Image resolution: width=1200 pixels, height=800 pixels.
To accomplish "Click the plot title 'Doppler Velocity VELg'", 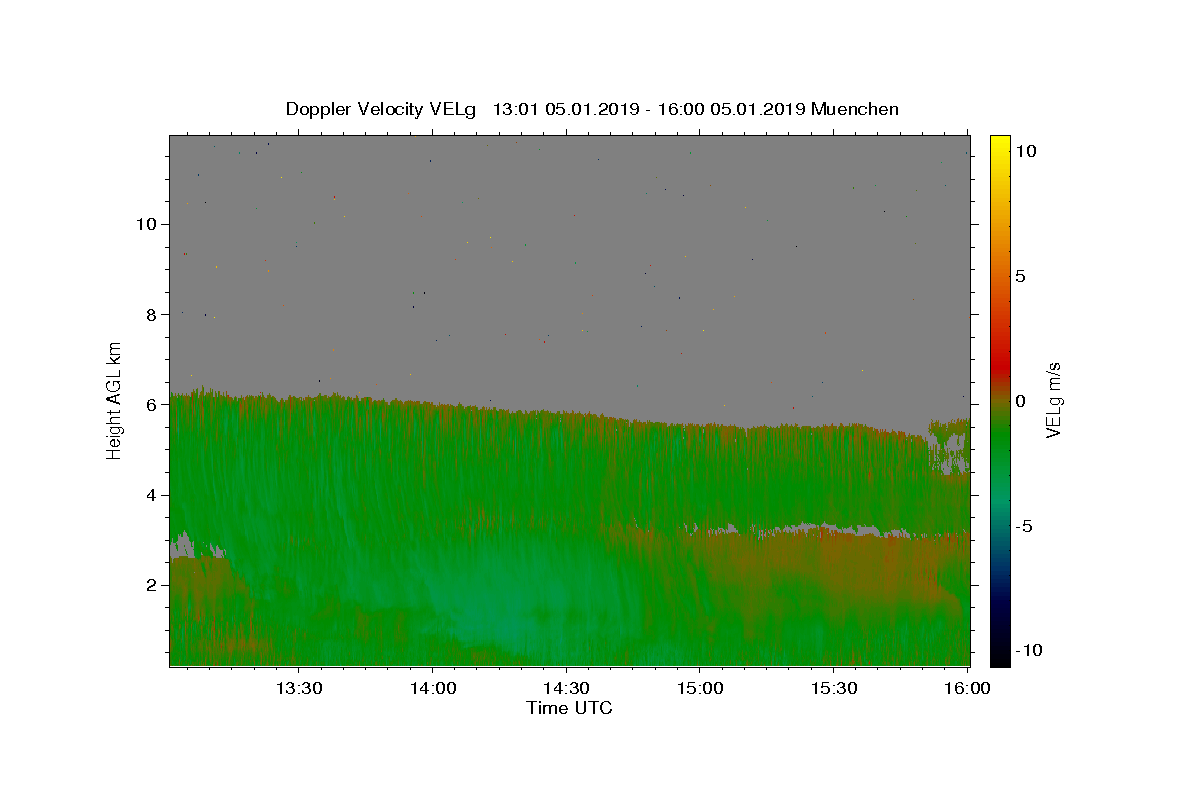I will pos(379,109).
